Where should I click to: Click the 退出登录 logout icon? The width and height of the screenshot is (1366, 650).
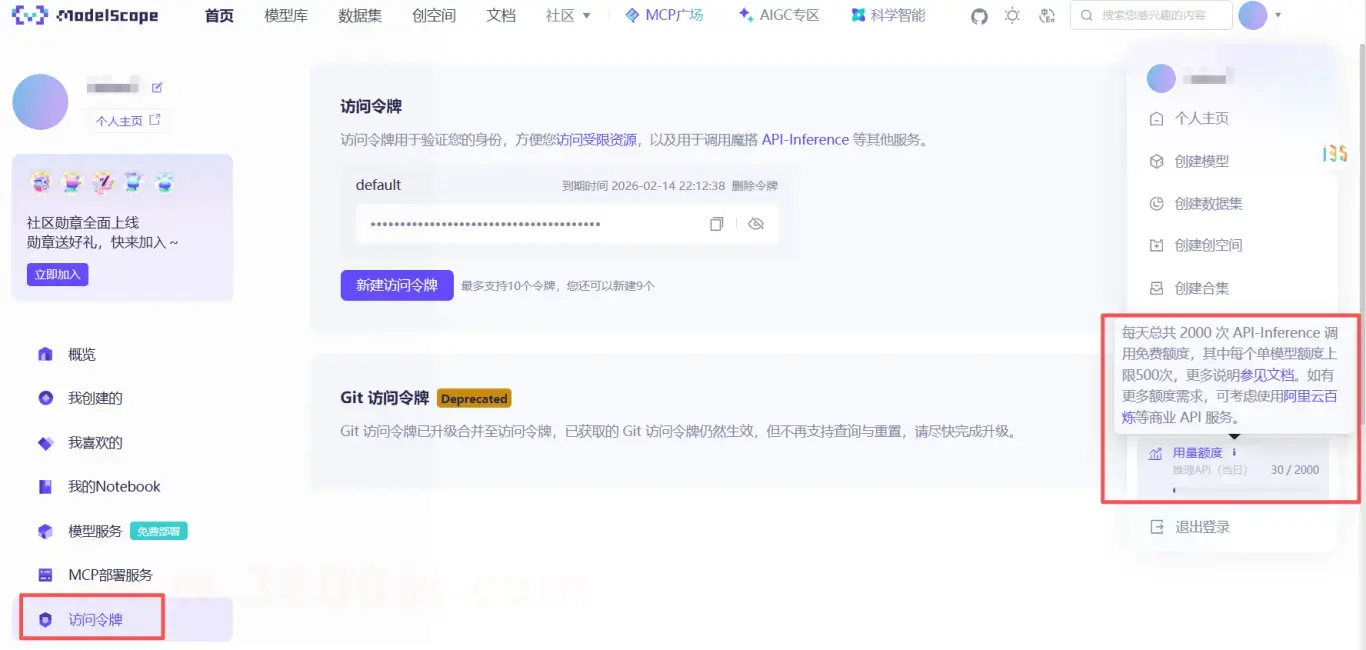pyautogui.click(x=1156, y=527)
